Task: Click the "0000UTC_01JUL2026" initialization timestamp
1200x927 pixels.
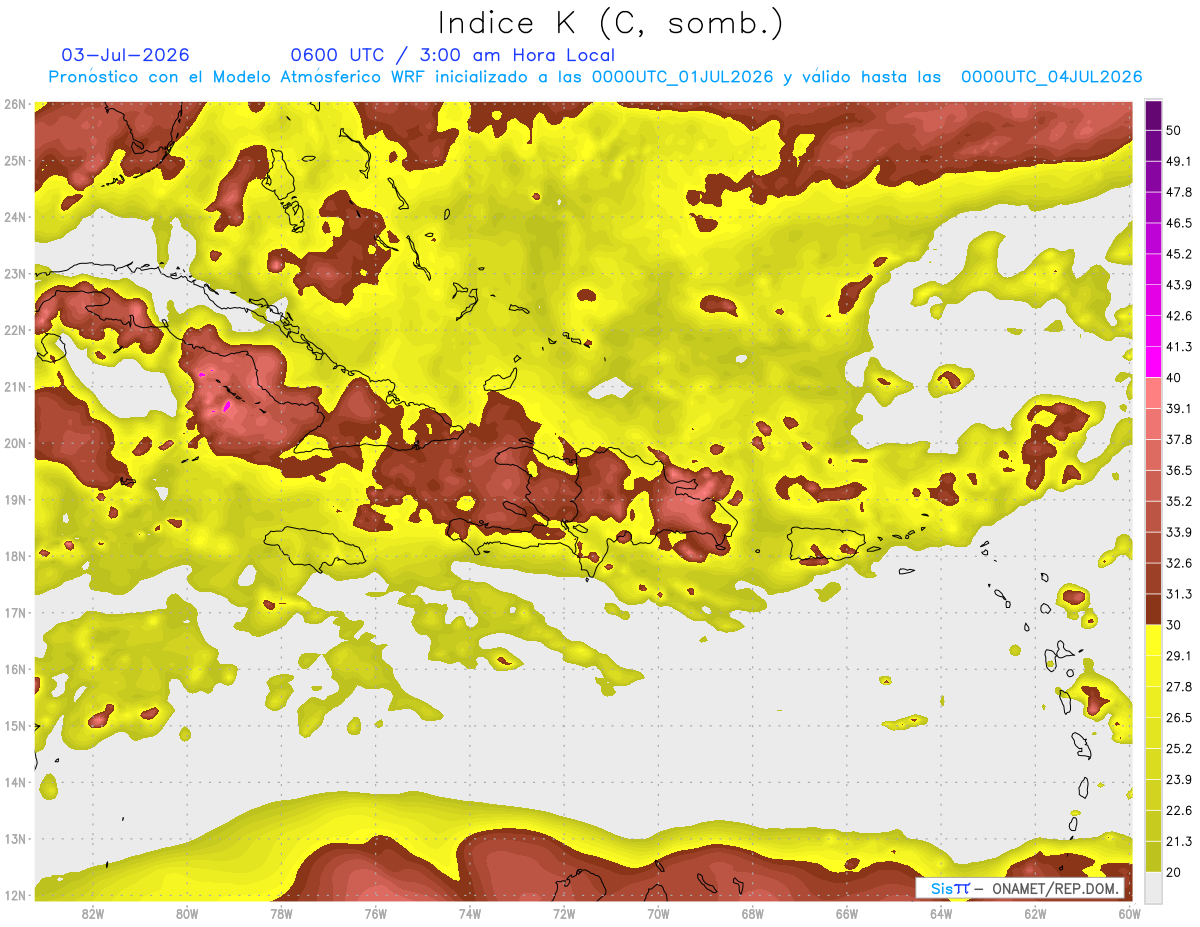Action: pos(683,77)
